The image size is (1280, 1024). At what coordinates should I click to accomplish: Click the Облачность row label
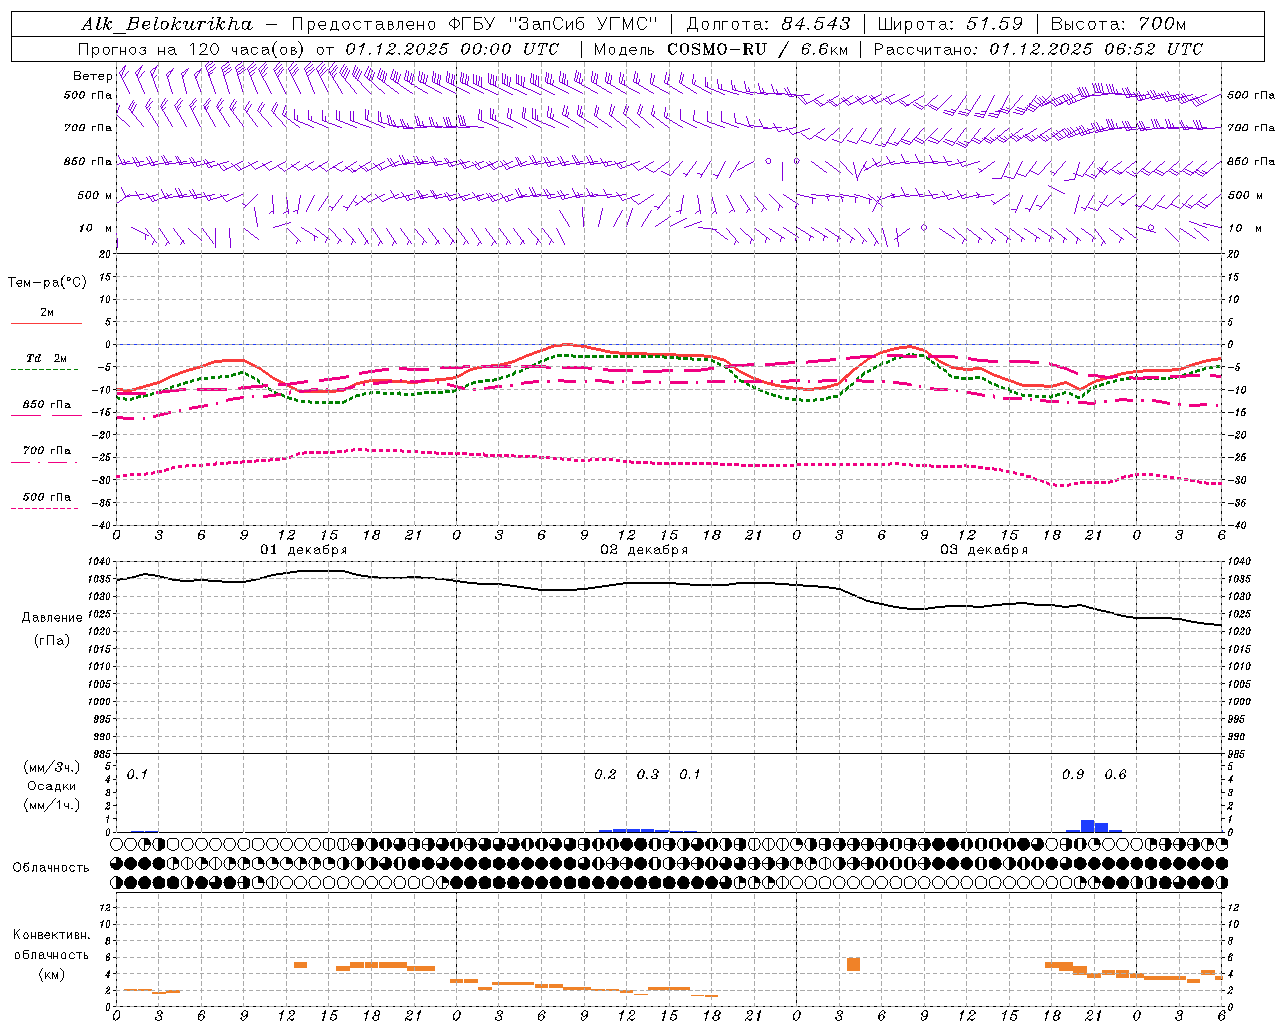[x=51, y=868]
